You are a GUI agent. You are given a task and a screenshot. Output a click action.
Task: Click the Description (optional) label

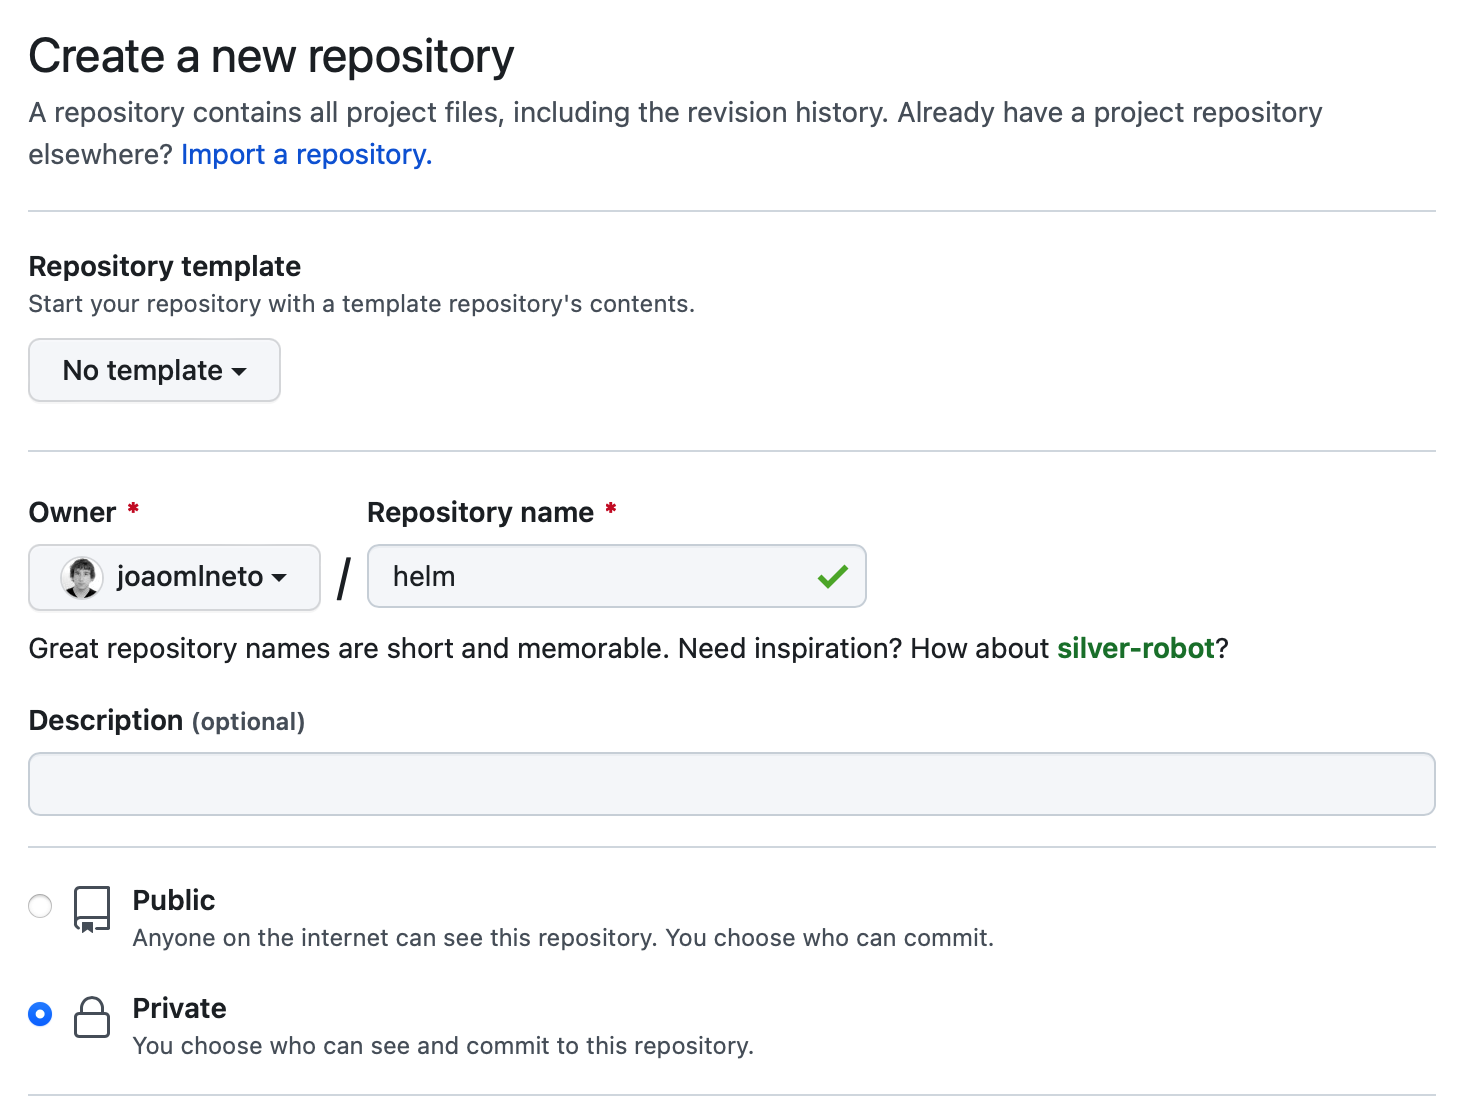click(x=166, y=720)
